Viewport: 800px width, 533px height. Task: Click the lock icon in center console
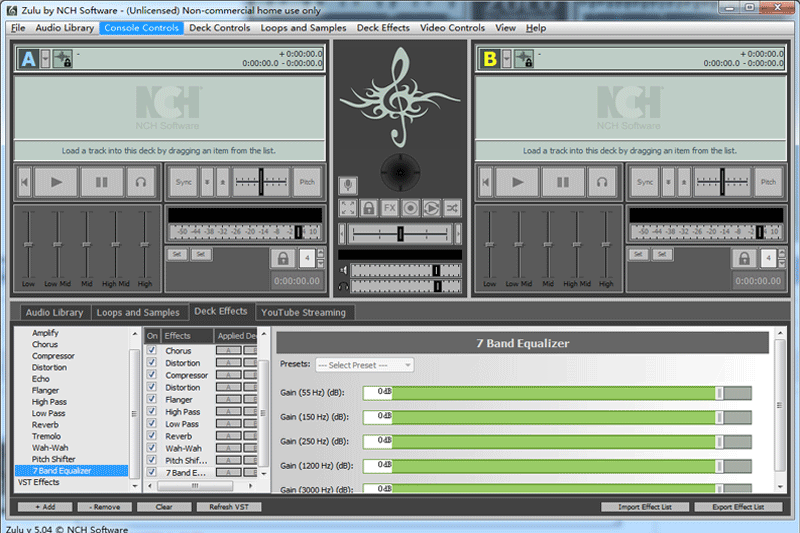tap(368, 208)
